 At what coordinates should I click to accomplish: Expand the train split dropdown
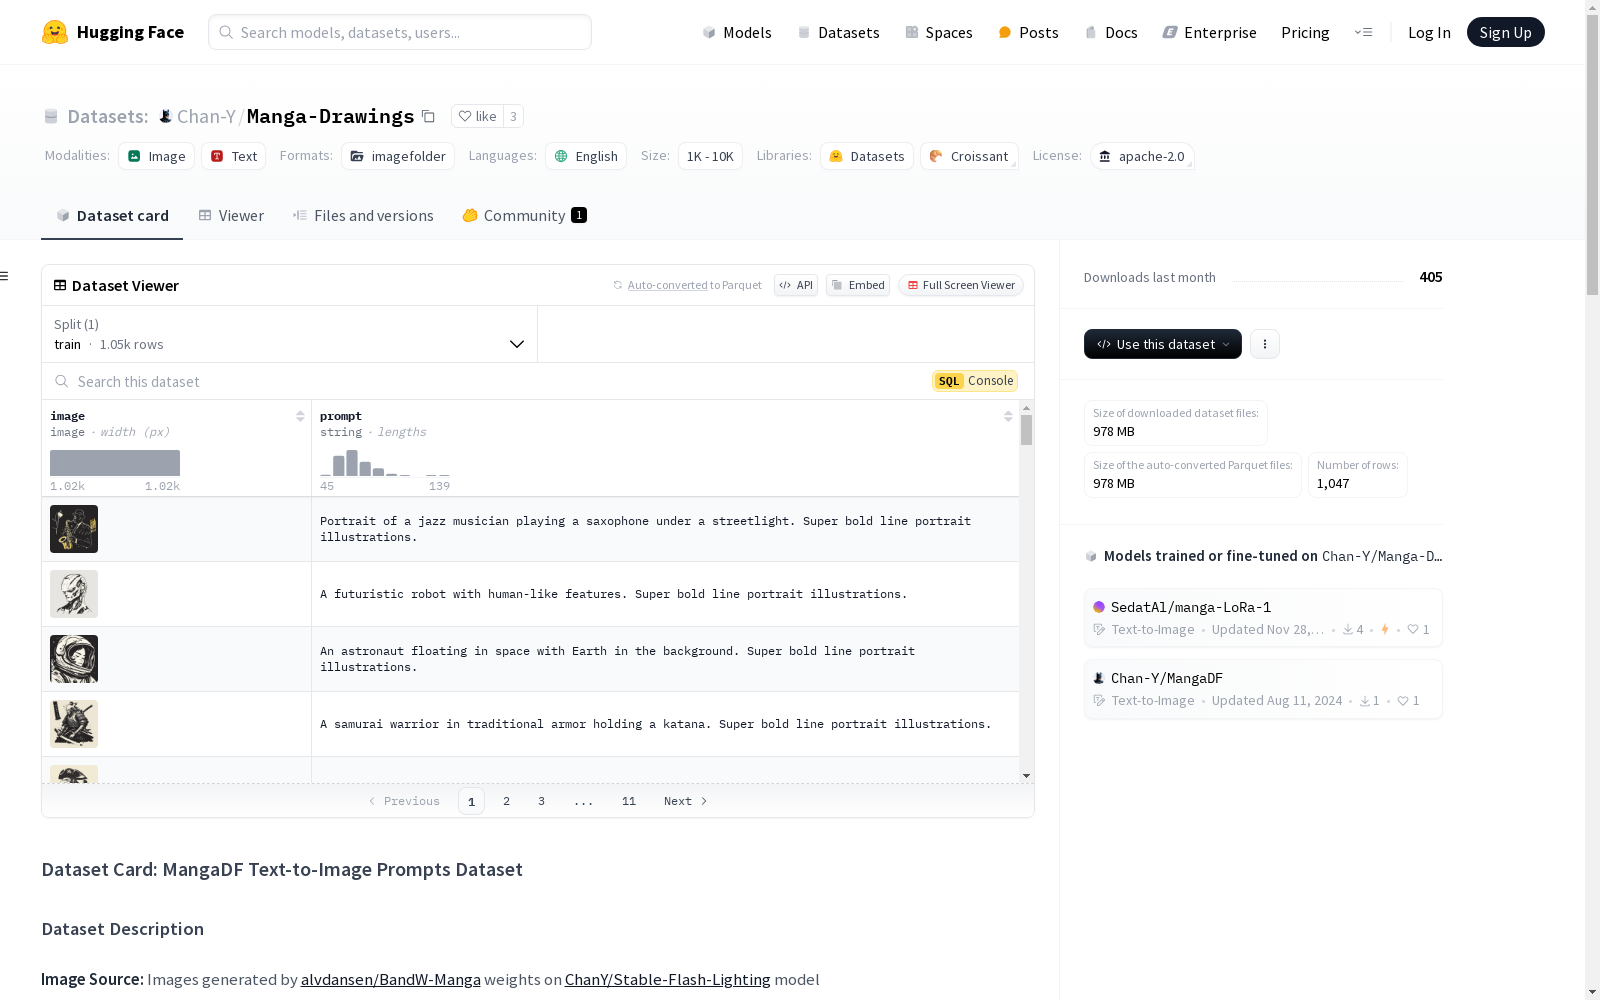tap(290, 334)
